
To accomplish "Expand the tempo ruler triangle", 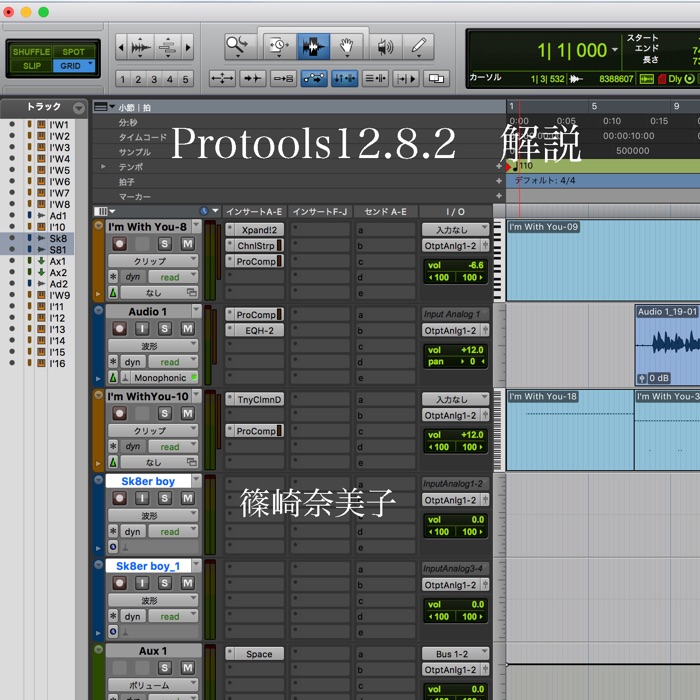I will tap(104, 167).
